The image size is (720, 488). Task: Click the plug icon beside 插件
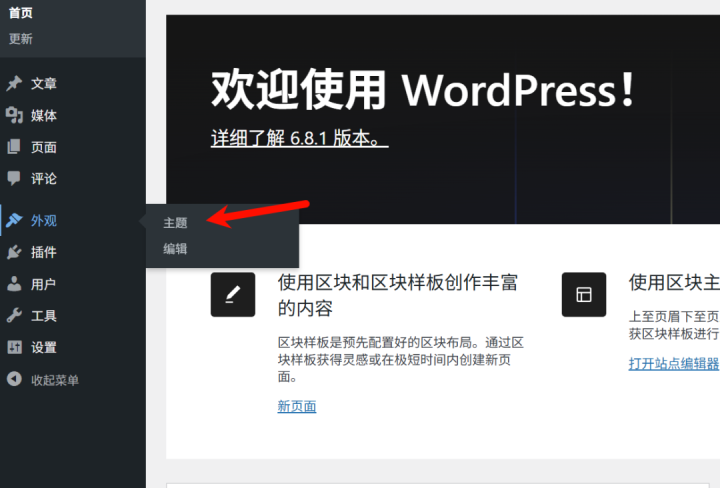14,252
